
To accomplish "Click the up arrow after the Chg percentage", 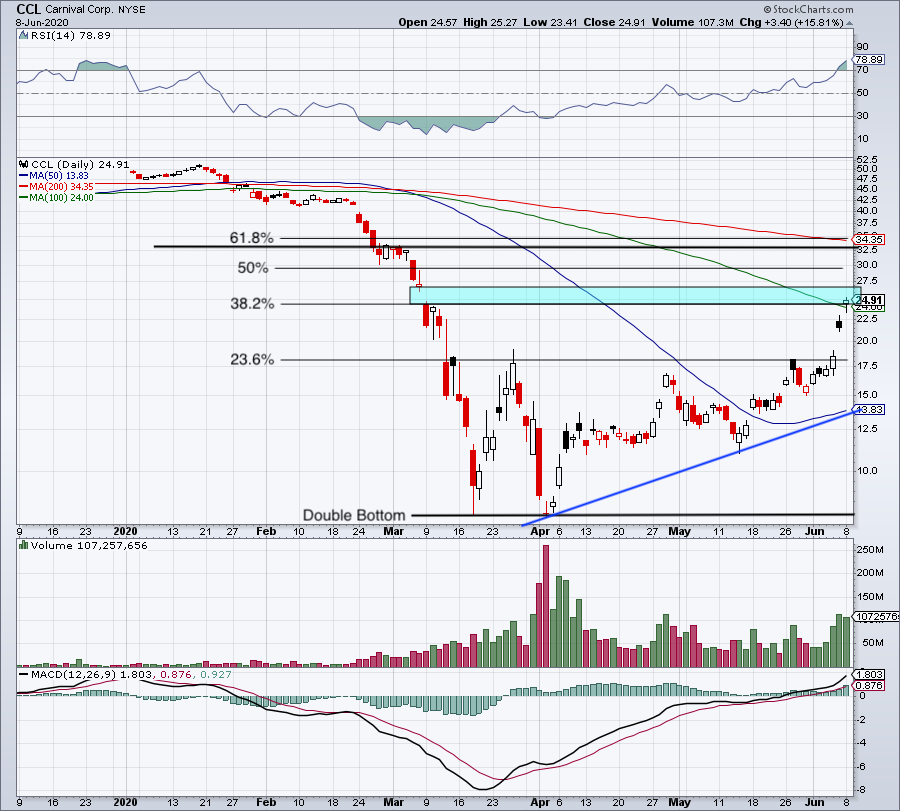I will [849, 23].
